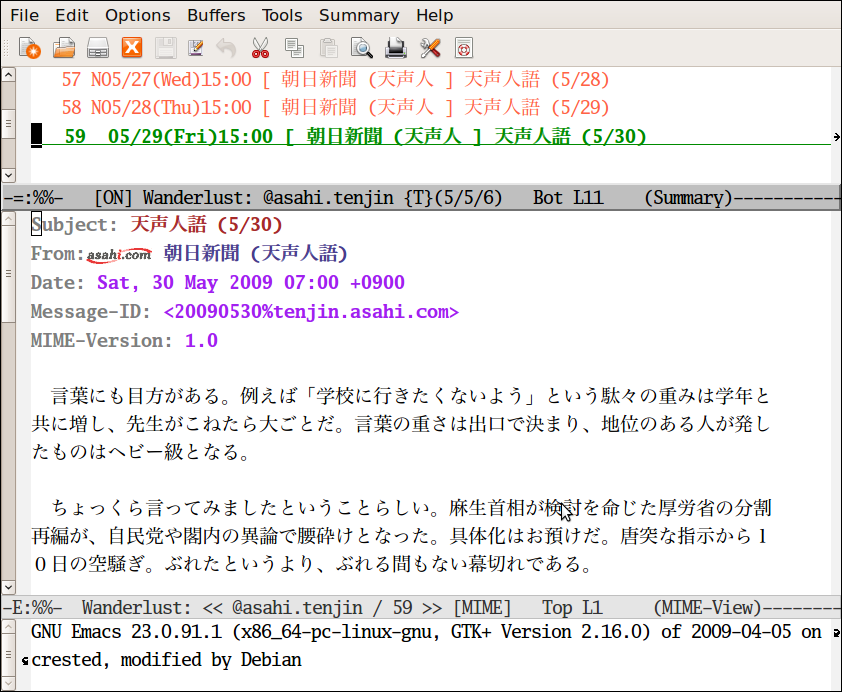Click the GNU Emacs 23.0.91.1 version text
The image size is (842, 692).
tap(127, 632)
